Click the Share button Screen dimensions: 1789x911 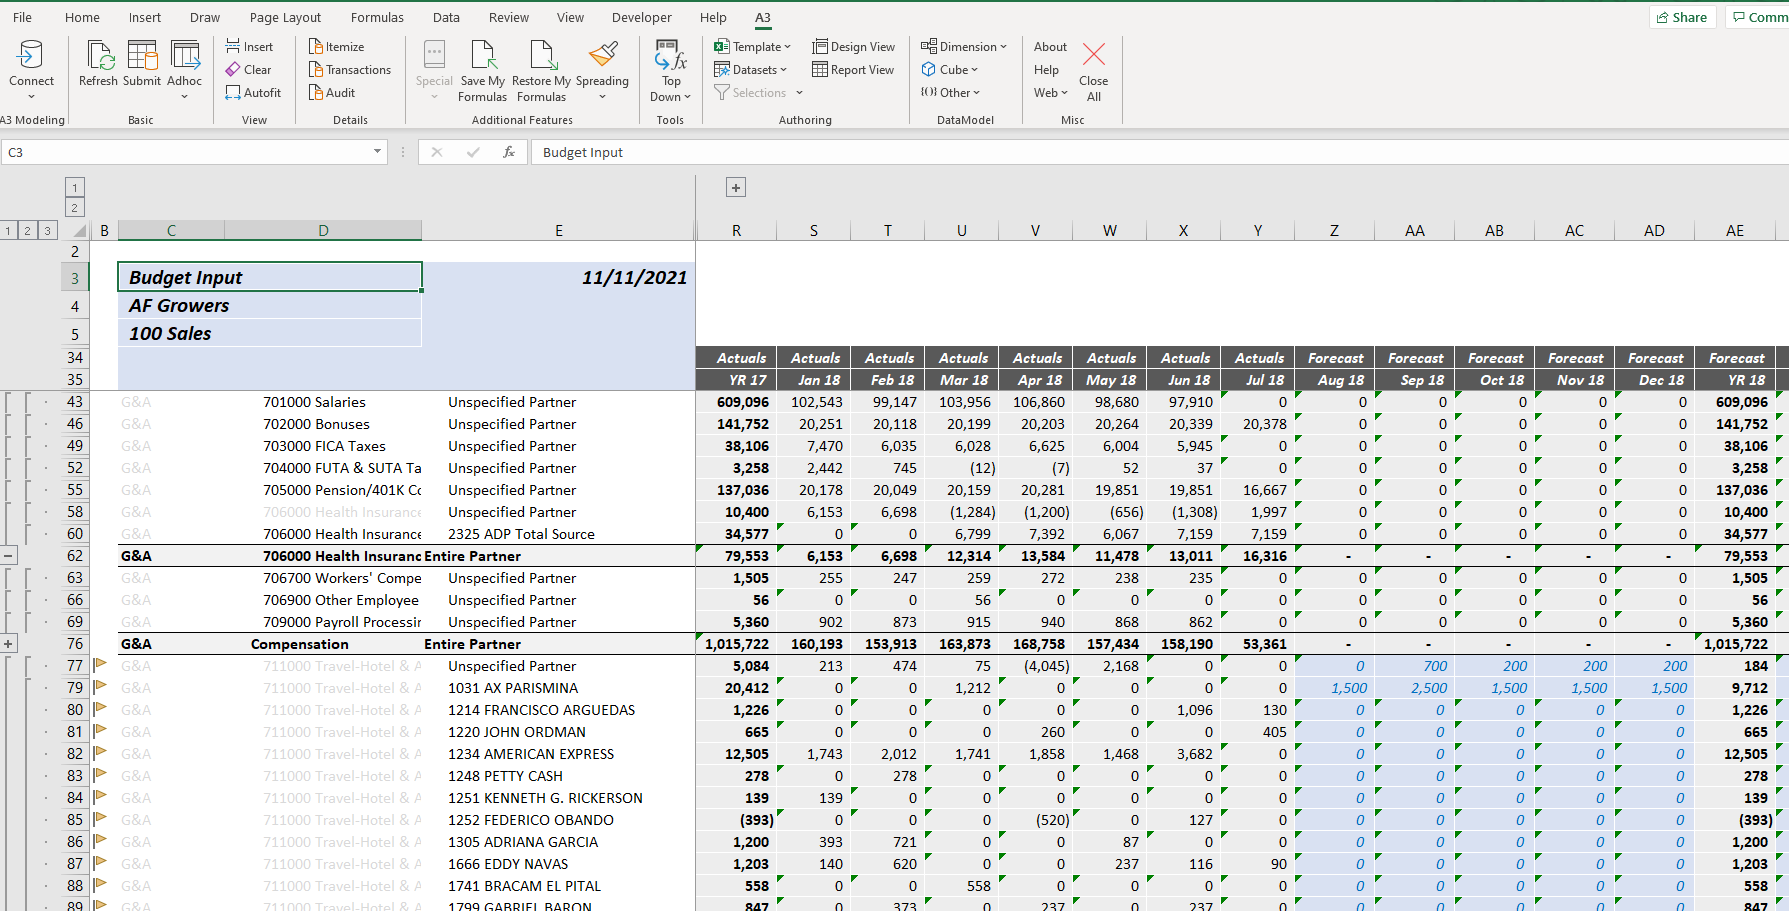coord(1682,16)
